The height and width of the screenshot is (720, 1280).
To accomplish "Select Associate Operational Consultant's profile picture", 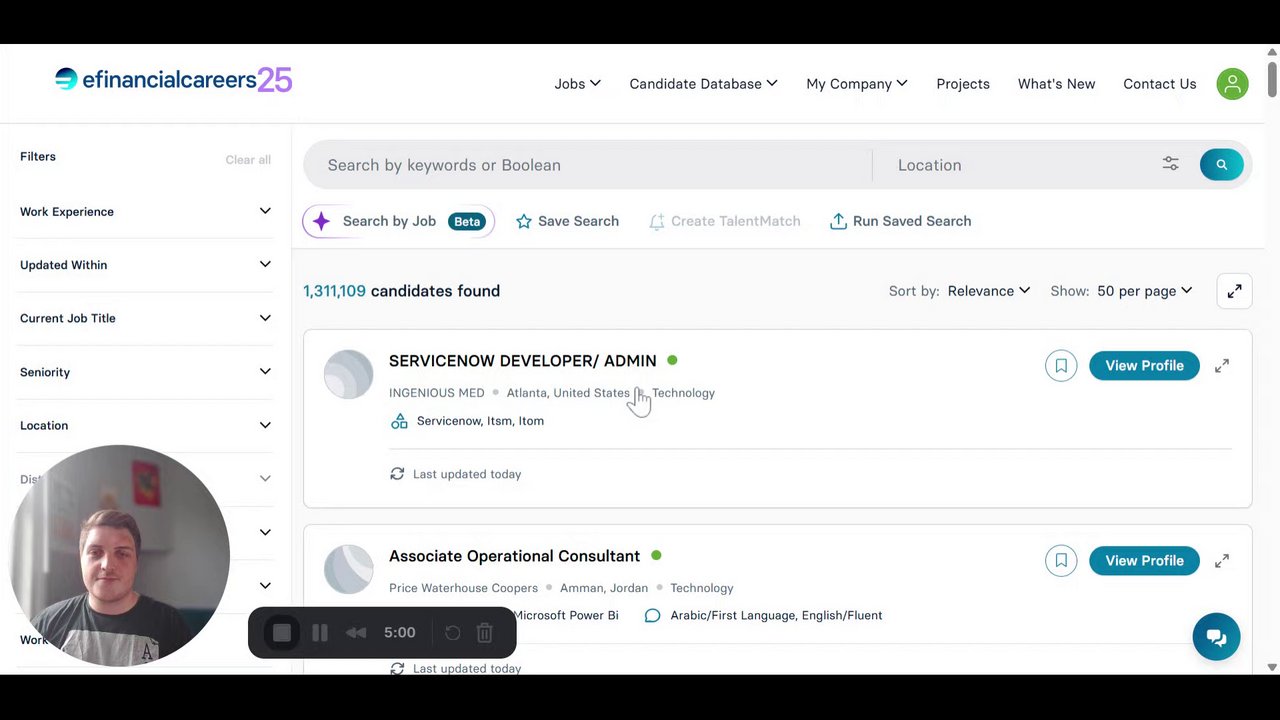I will tap(348, 569).
